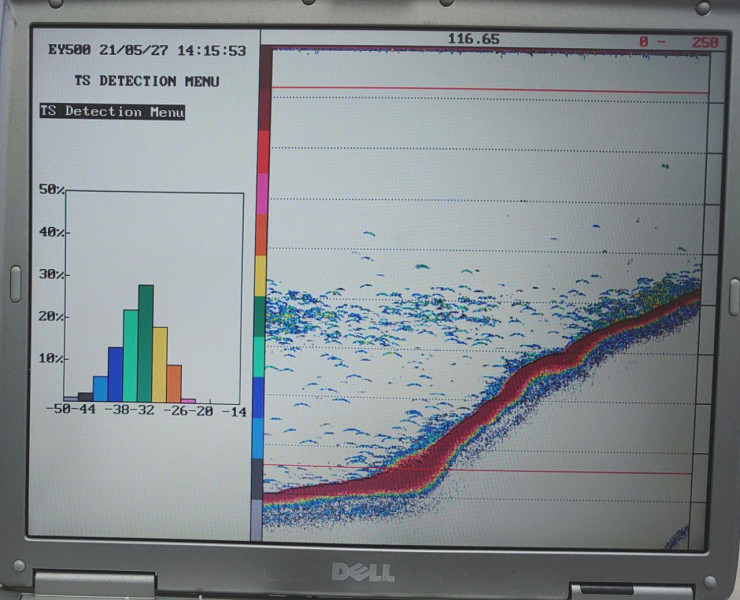Click the orange bar in the TS histogram
This screenshot has width=740, height=600.
point(174,383)
